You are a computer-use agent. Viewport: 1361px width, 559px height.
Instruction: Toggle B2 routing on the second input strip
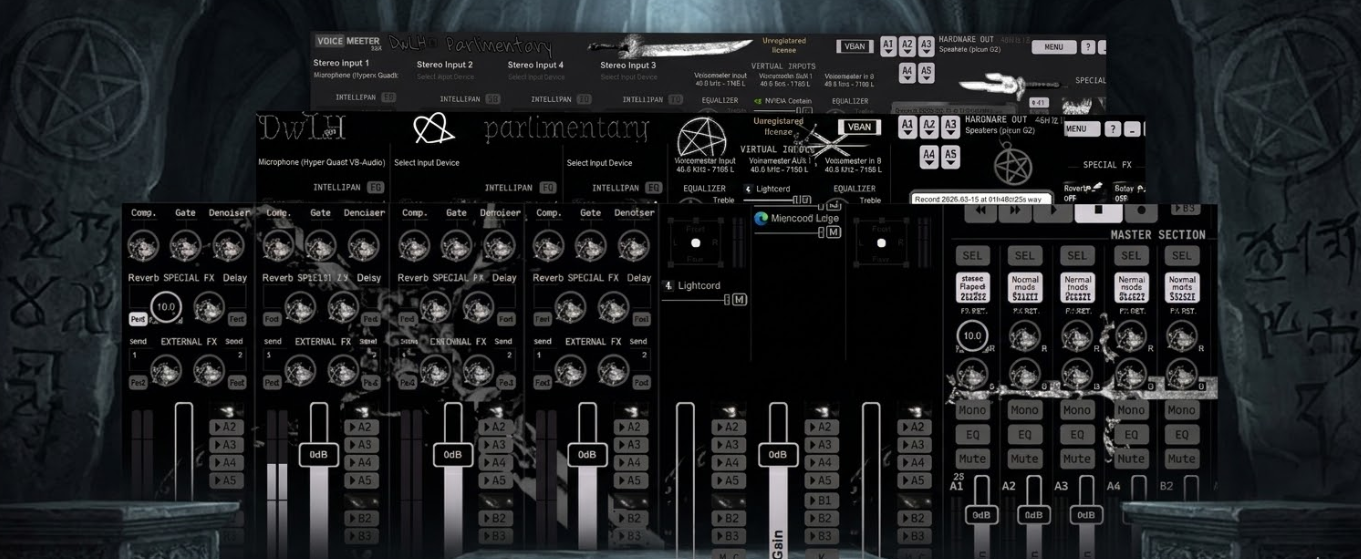click(x=362, y=518)
